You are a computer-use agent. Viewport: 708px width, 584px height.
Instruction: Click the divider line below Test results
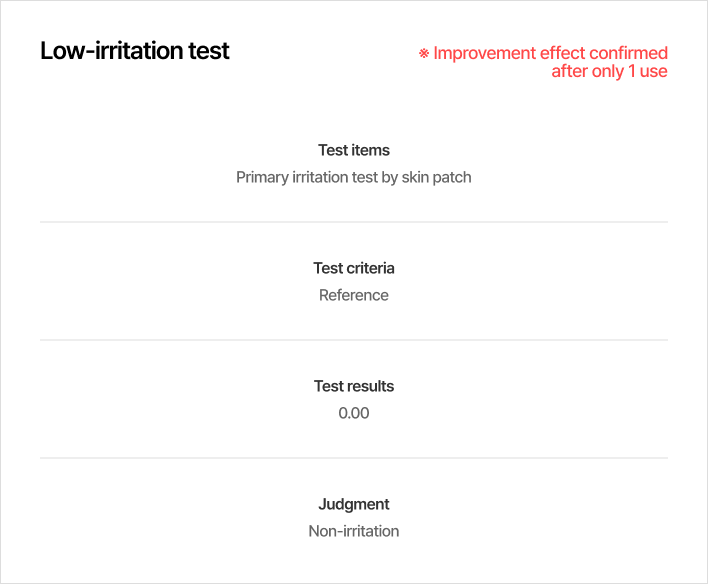(x=354, y=458)
